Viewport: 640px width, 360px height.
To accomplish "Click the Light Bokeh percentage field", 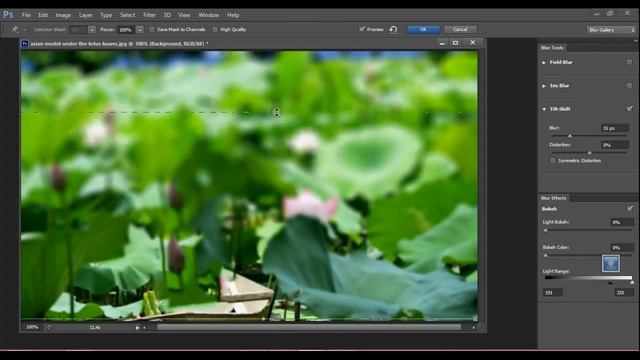I will (x=622, y=222).
